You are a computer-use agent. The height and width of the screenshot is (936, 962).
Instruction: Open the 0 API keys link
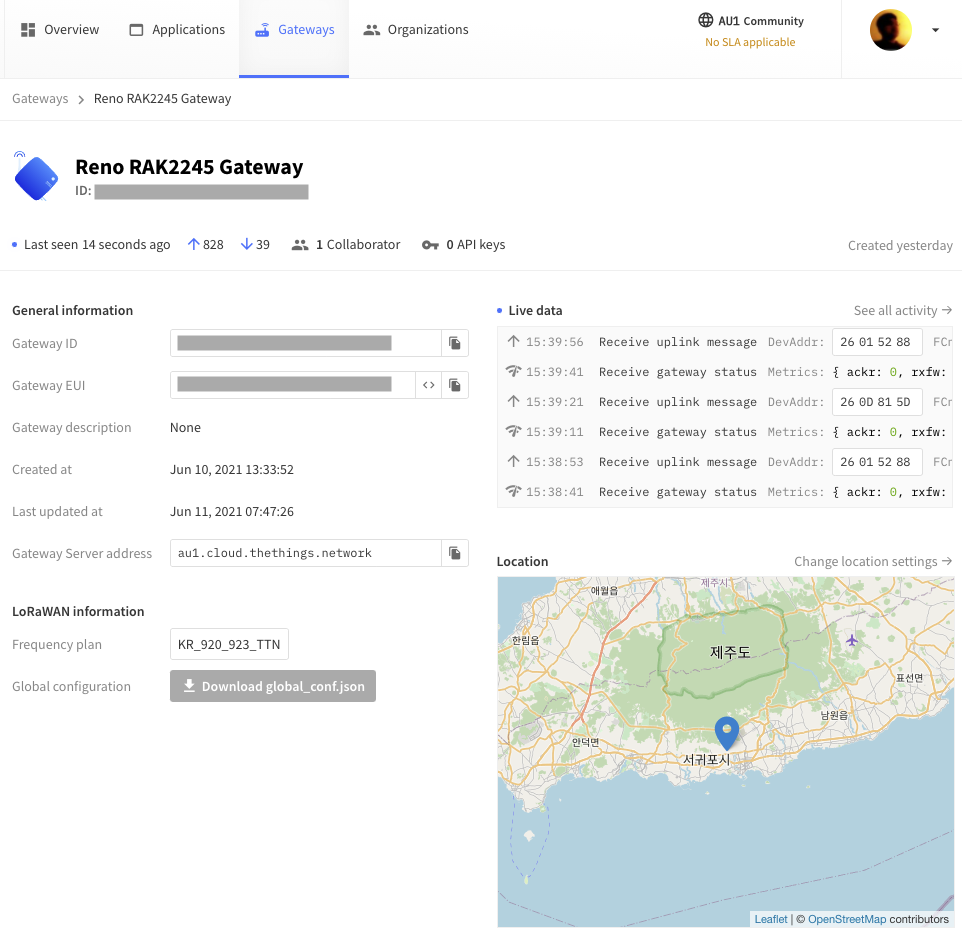pyautogui.click(x=464, y=245)
